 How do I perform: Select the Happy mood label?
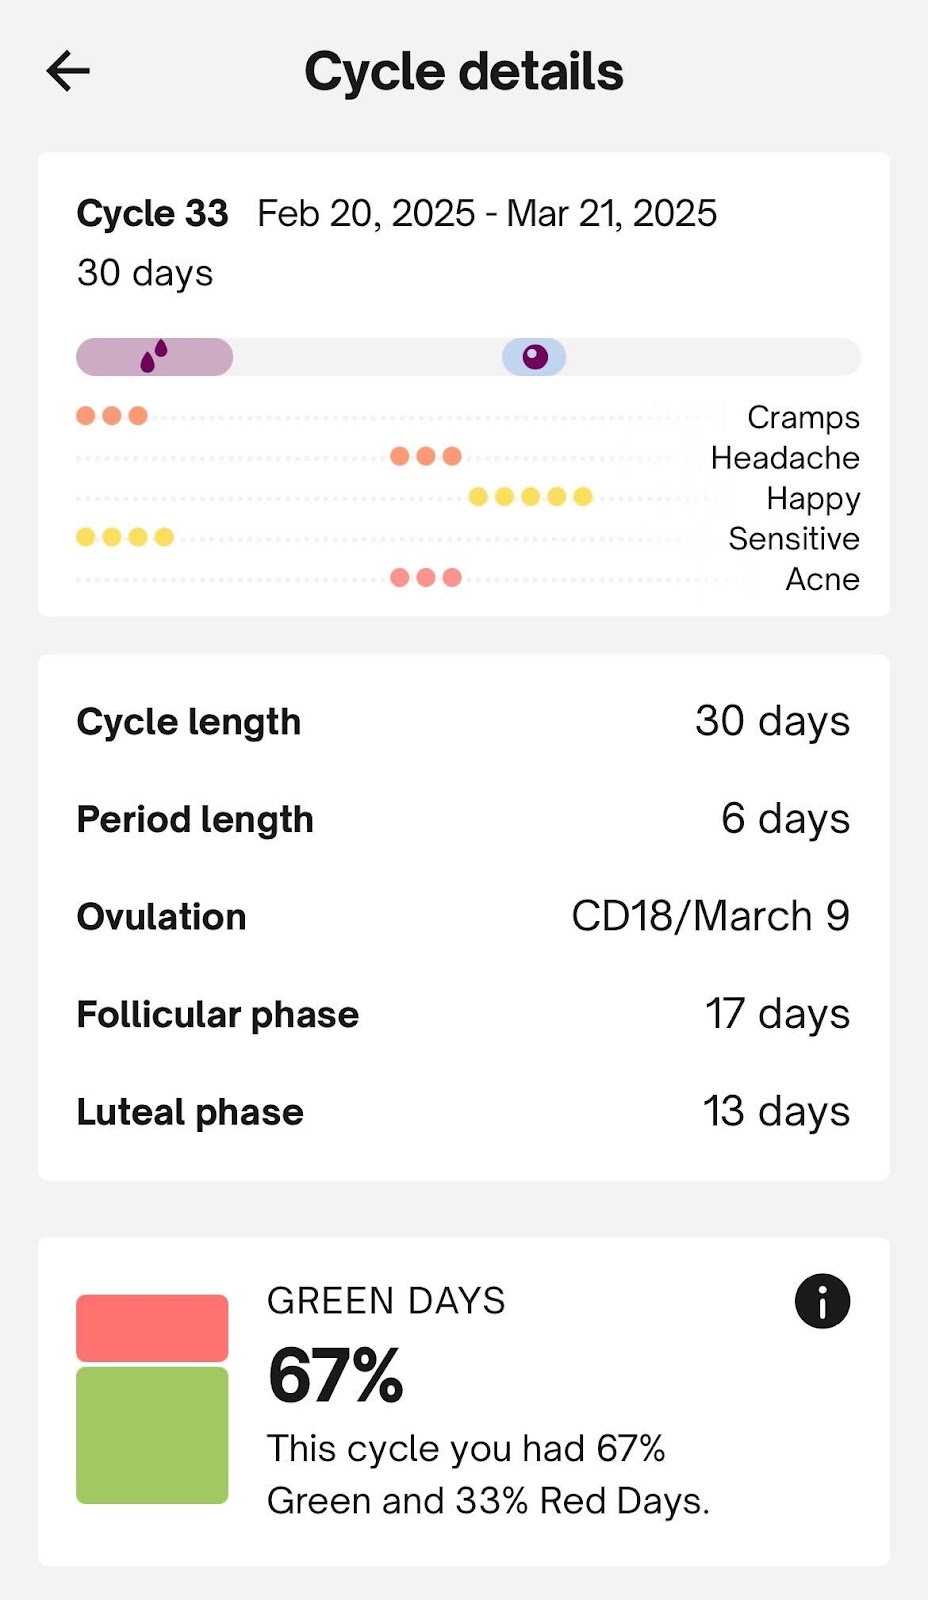coord(813,498)
